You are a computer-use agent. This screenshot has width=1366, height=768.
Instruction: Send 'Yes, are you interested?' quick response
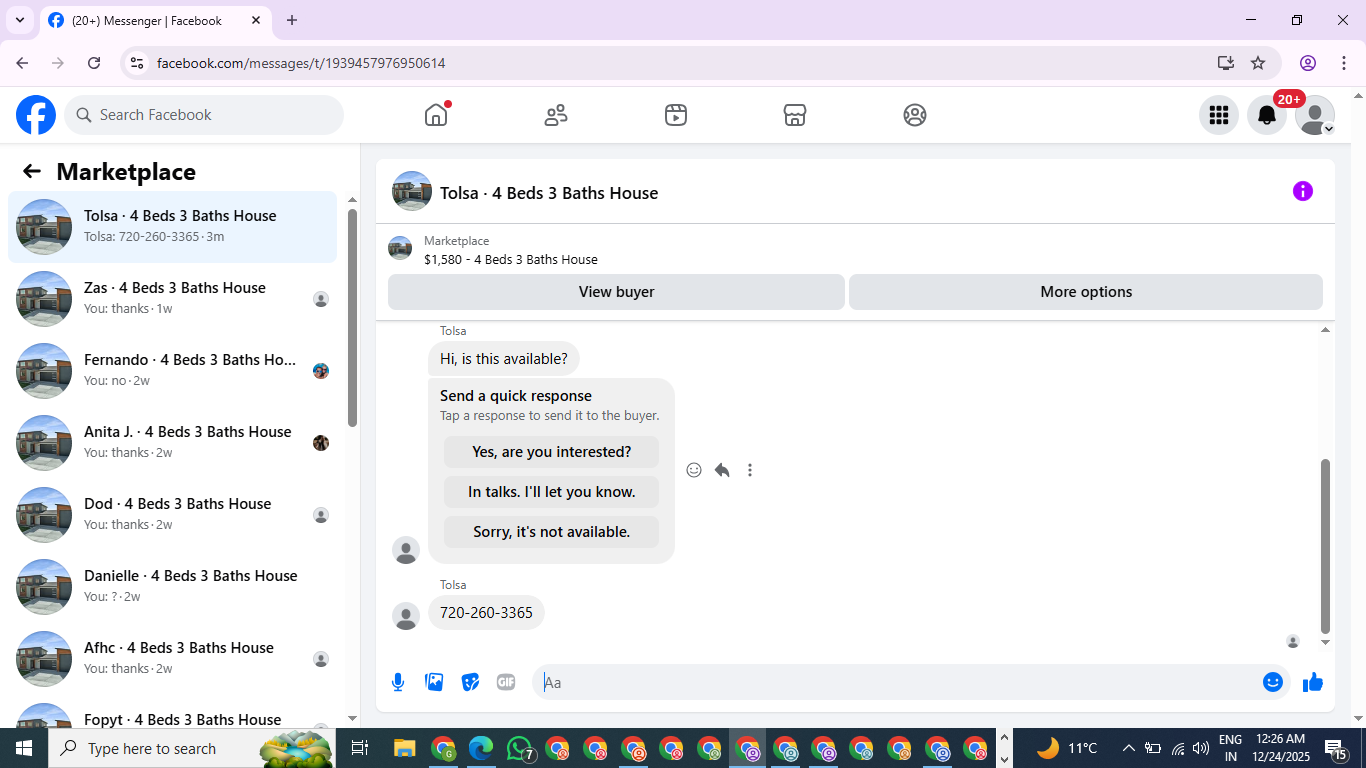pyautogui.click(x=551, y=452)
